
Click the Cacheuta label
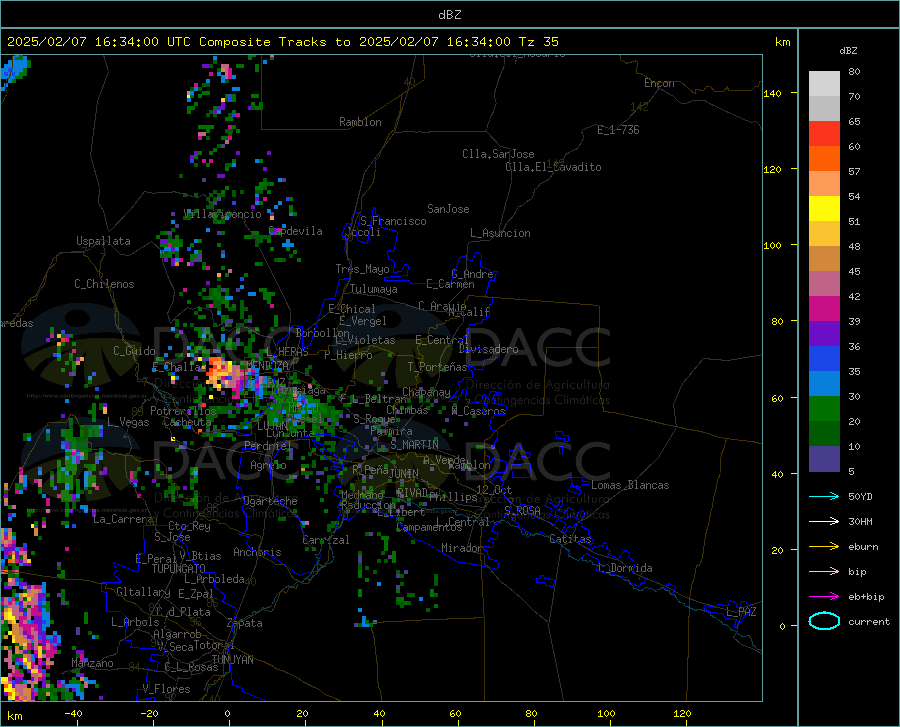click(x=187, y=422)
